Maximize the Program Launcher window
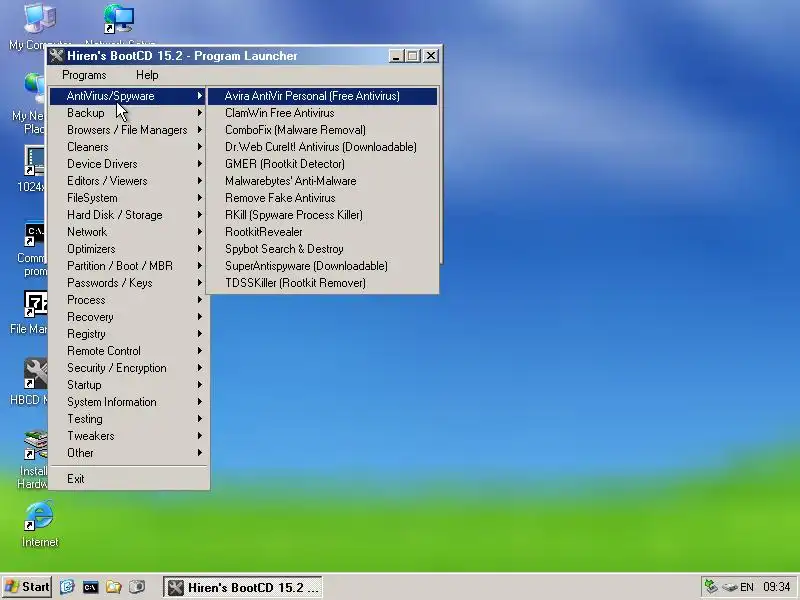The image size is (800, 600). point(413,56)
